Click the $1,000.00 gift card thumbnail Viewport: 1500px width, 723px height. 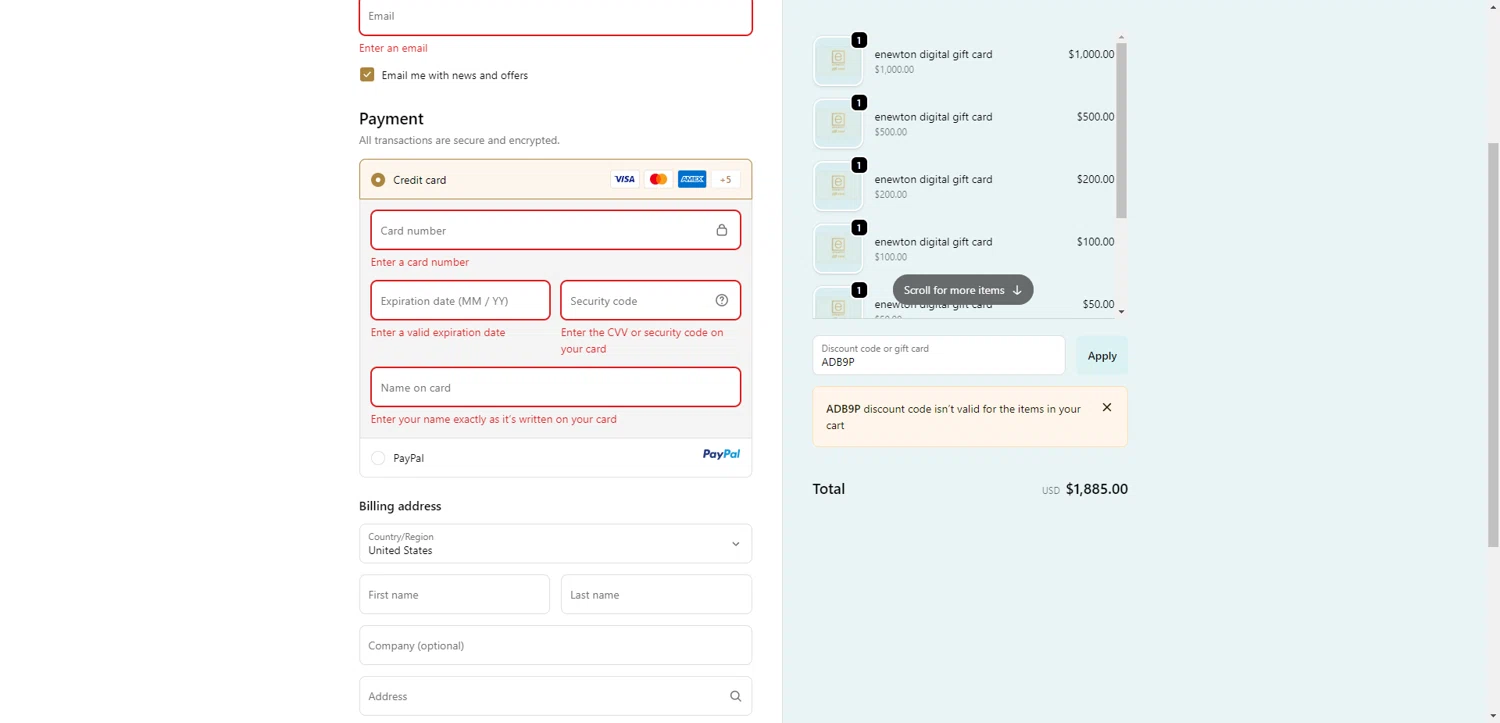[x=838, y=61]
